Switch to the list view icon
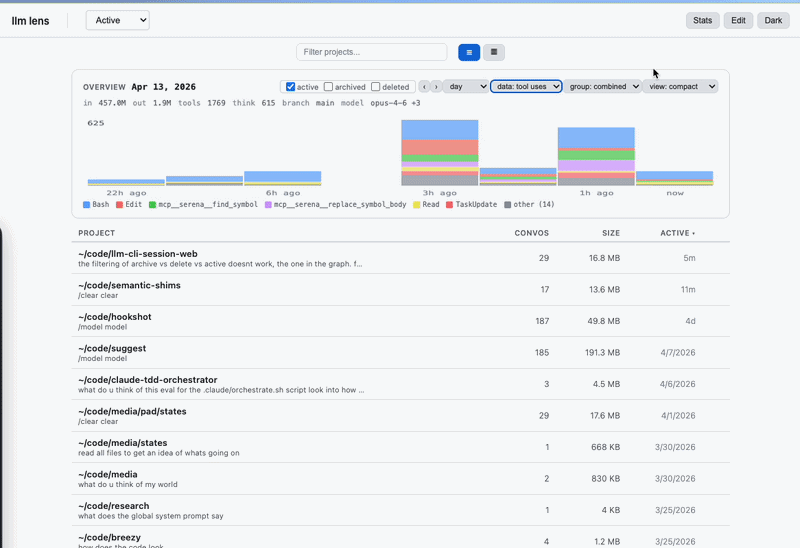 (469, 52)
